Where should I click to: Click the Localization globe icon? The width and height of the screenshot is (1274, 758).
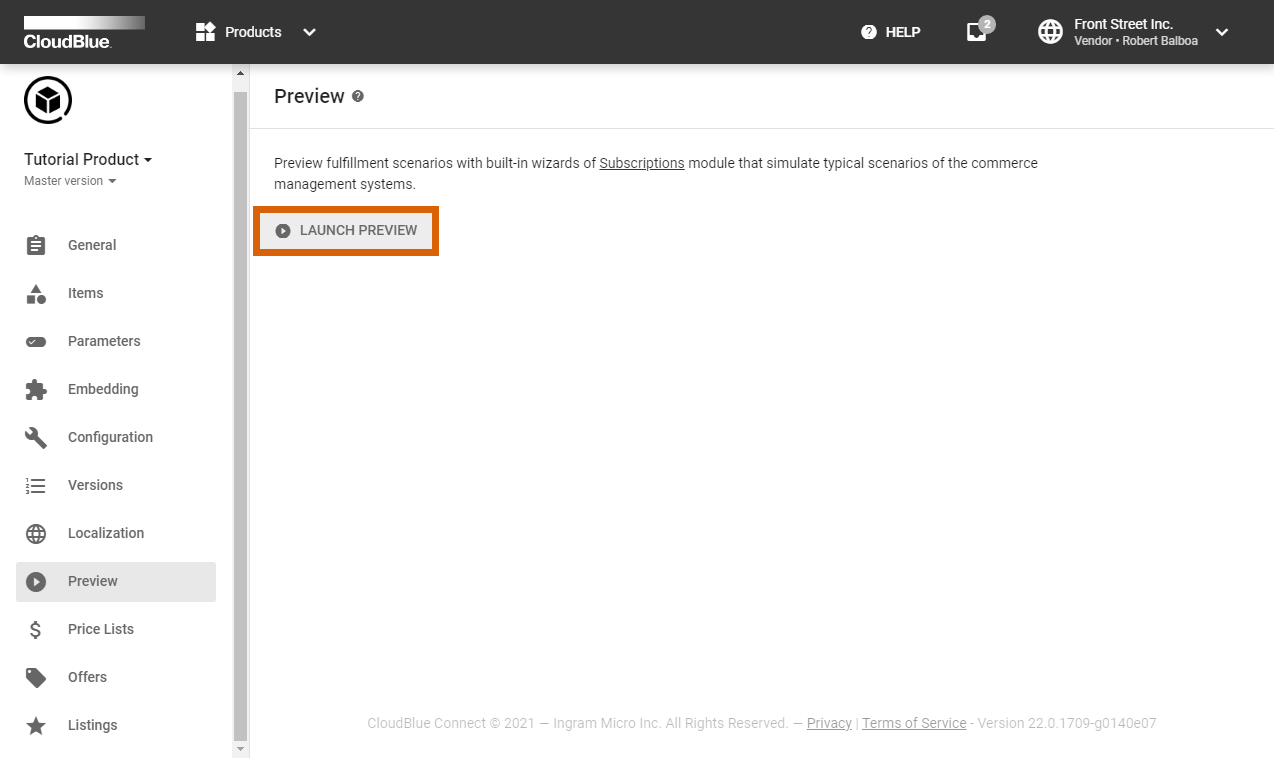38,533
